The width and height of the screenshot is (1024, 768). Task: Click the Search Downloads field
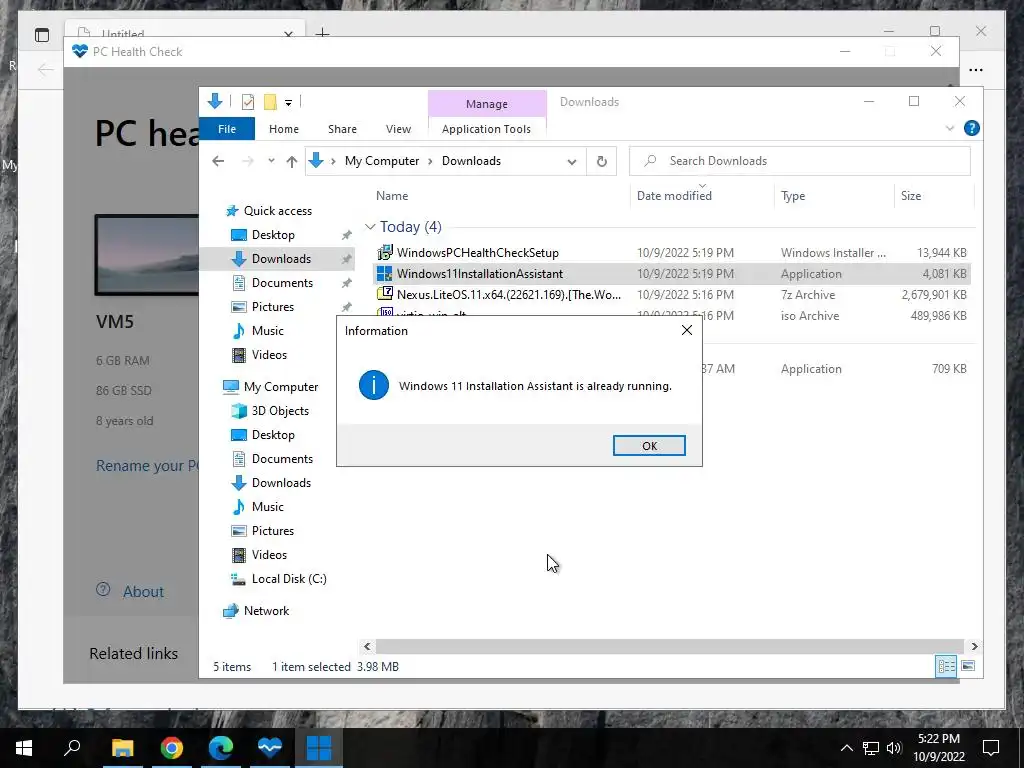(x=799, y=161)
